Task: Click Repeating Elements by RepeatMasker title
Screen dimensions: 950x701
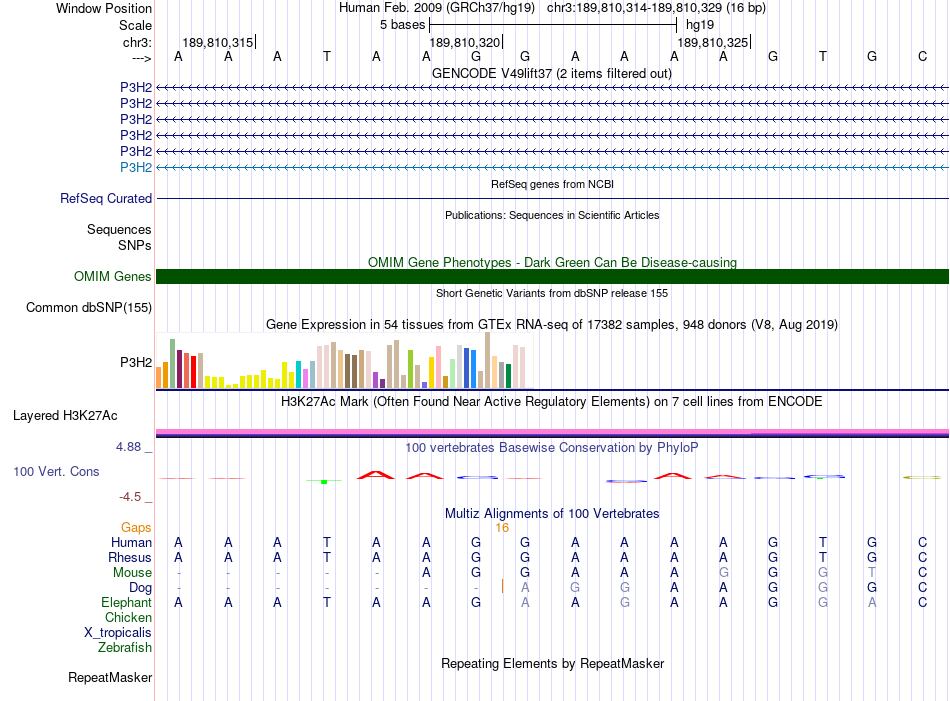Action: 552,663
